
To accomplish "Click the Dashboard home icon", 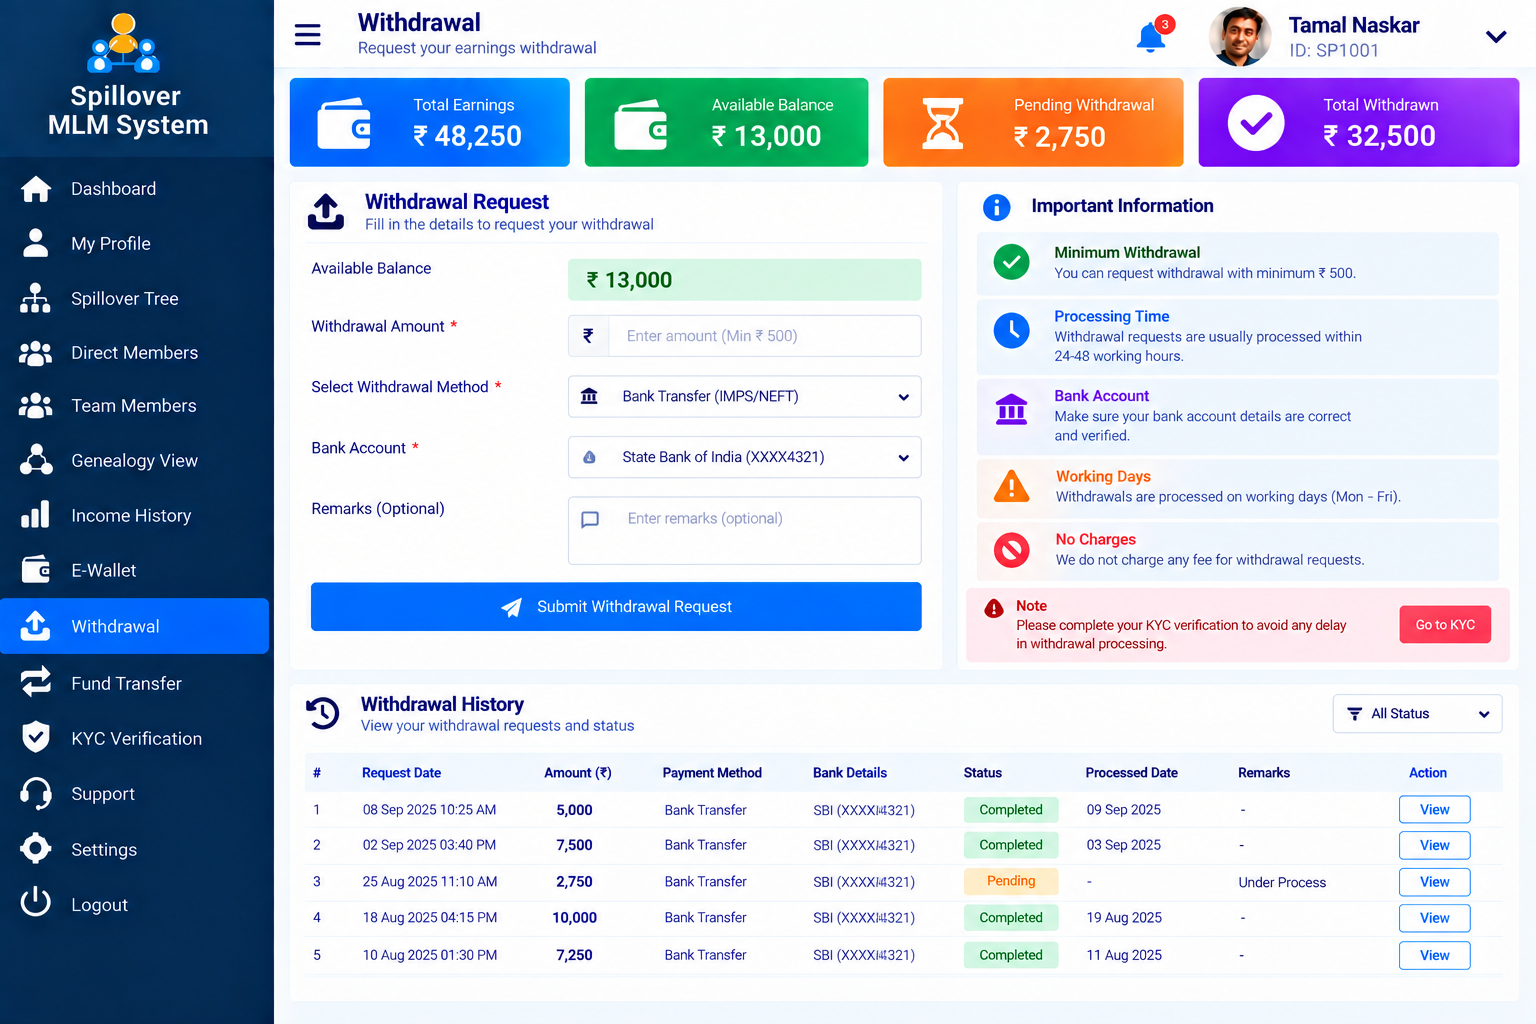I will coord(36,189).
